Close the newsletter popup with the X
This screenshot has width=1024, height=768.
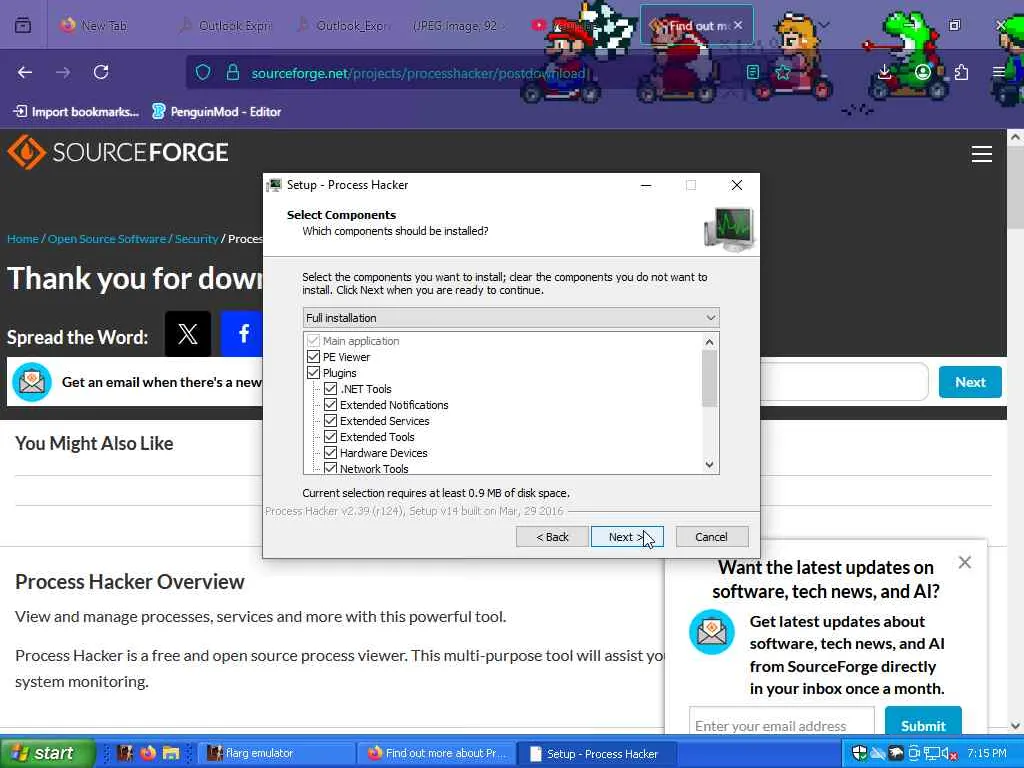point(965,562)
